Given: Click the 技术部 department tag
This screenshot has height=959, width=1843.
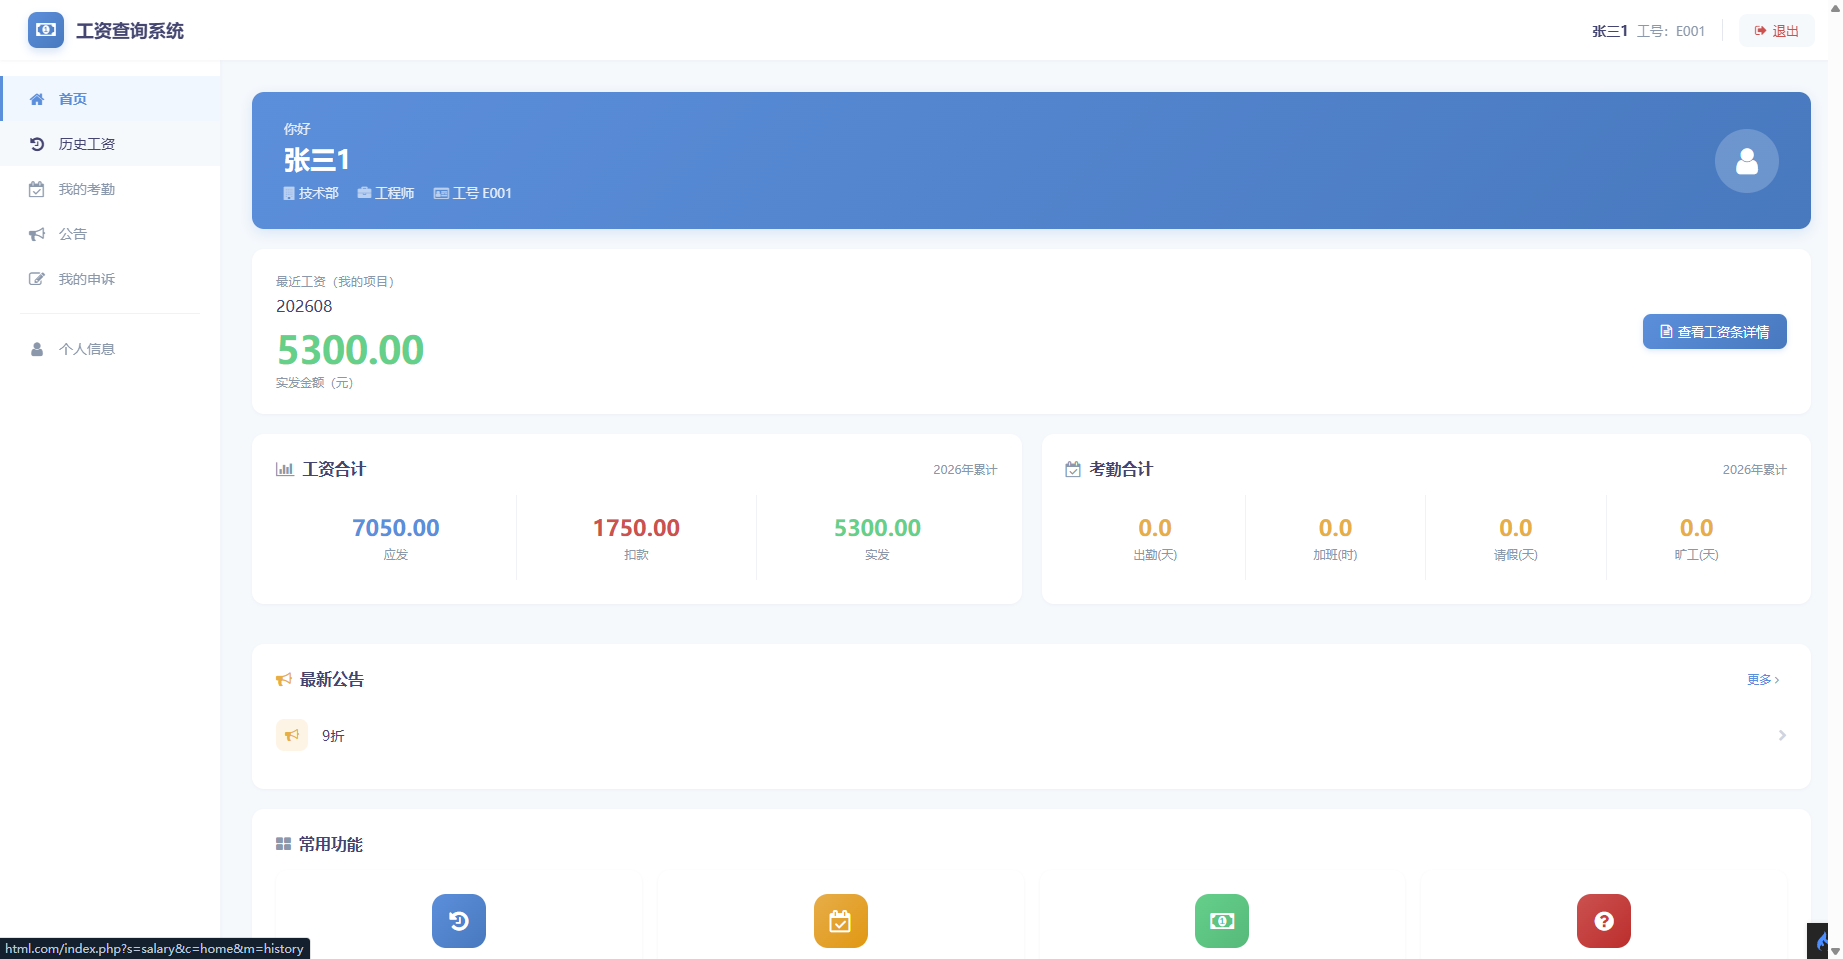Looking at the screenshot, I should 311,193.
